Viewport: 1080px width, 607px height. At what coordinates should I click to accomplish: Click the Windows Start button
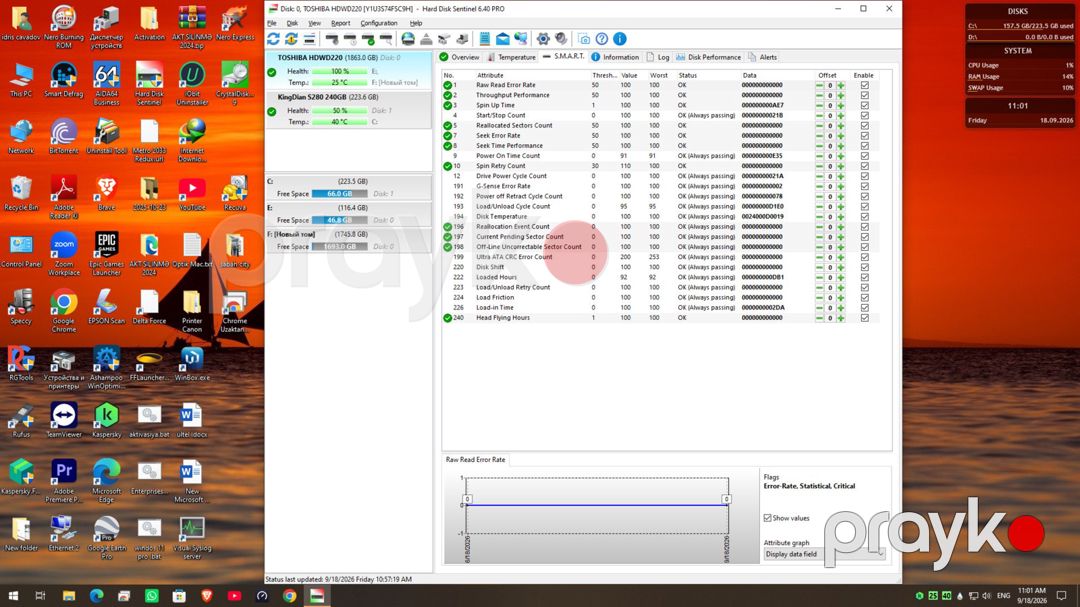click(x=13, y=596)
